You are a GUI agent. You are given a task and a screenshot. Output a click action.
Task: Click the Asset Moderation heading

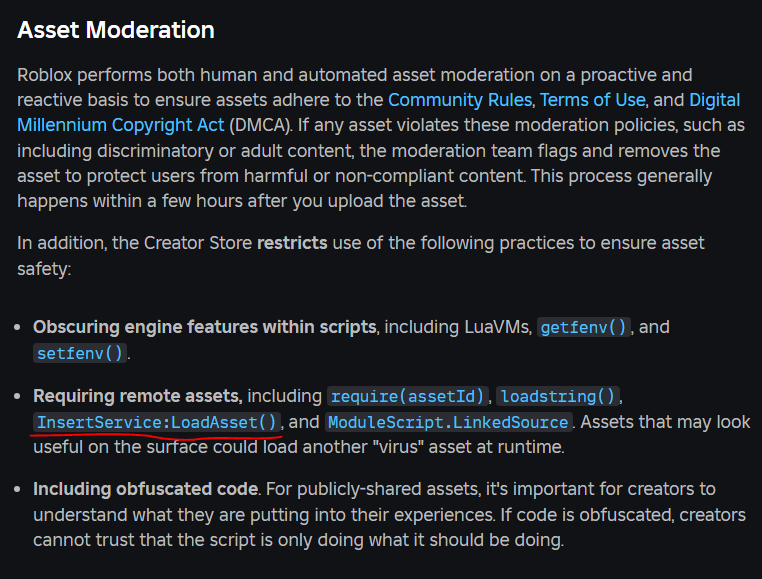click(116, 30)
